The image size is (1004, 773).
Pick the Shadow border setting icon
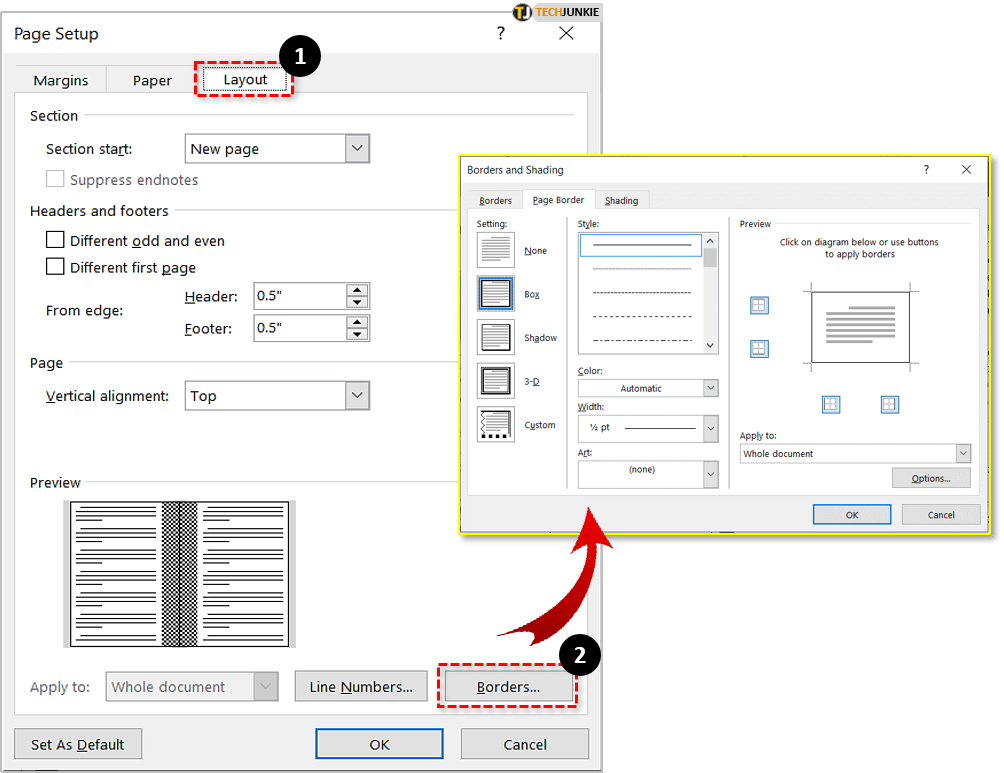coord(496,338)
